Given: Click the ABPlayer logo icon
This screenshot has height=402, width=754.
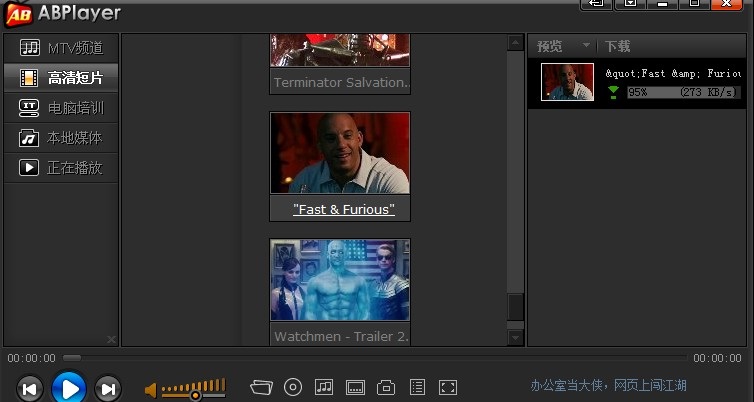Looking at the screenshot, I should pos(18,14).
